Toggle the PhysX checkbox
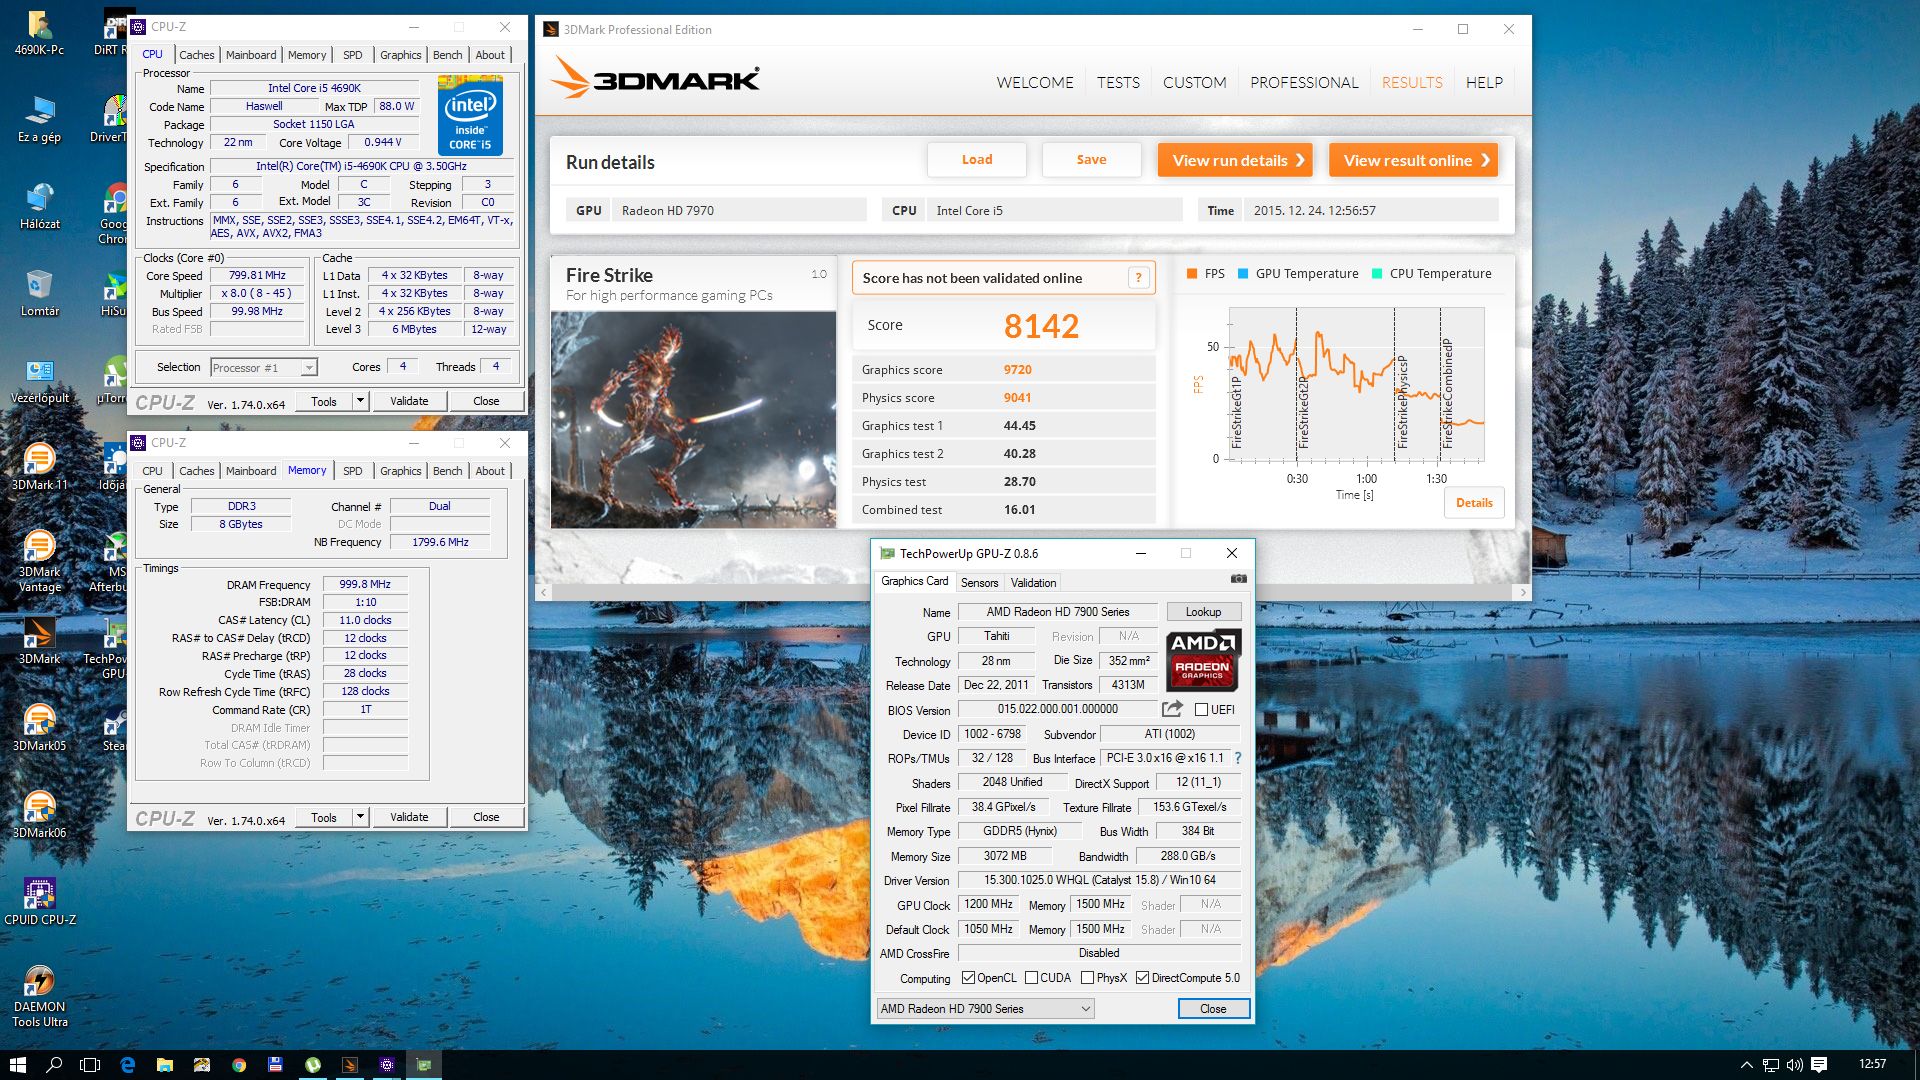The width and height of the screenshot is (1920, 1080). pyautogui.click(x=1088, y=978)
